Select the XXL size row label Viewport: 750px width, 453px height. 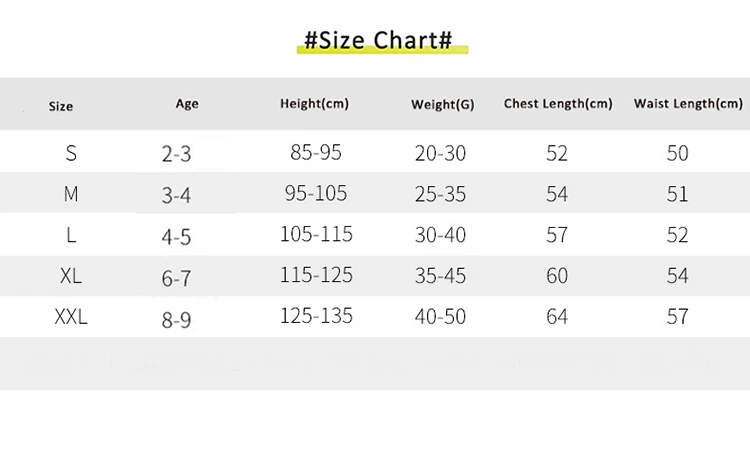tap(71, 318)
